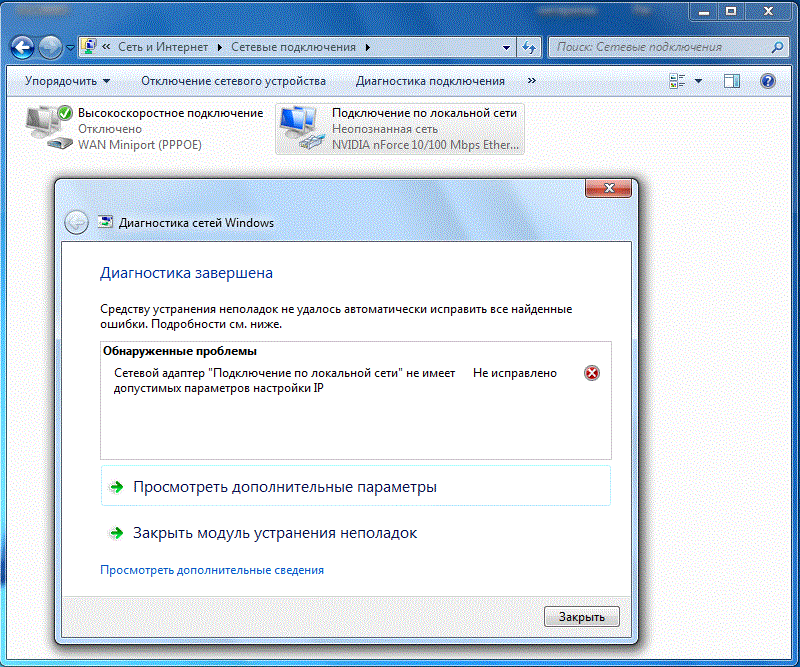Image resolution: width=800 pixels, height=667 pixels.
Task: Click the "Диагностика сетей Windows" title icon
Action: [x=105, y=222]
